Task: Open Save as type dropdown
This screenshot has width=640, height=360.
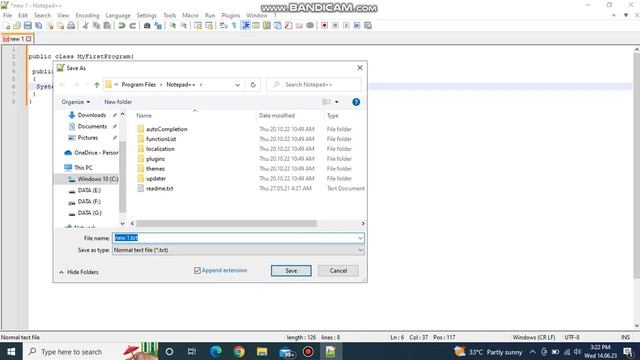Action: (x=238, y=250)
